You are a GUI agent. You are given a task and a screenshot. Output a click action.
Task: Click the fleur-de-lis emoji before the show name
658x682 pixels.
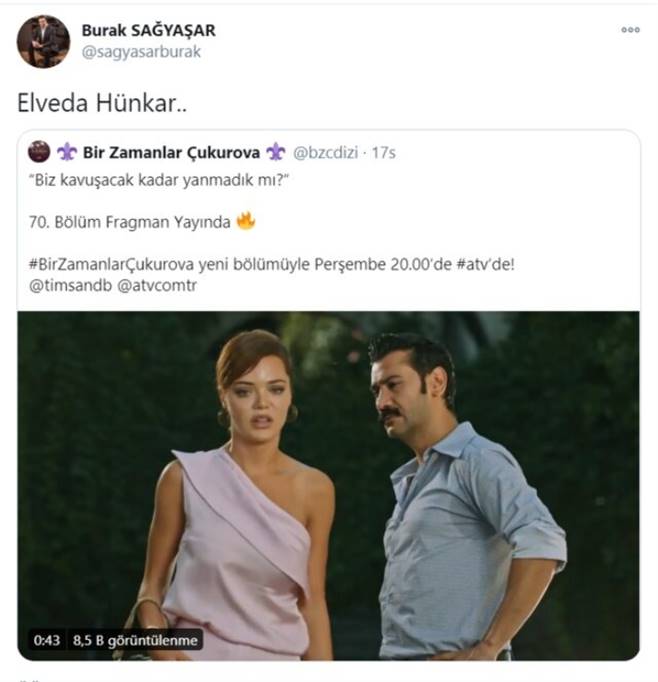point(67,152)
